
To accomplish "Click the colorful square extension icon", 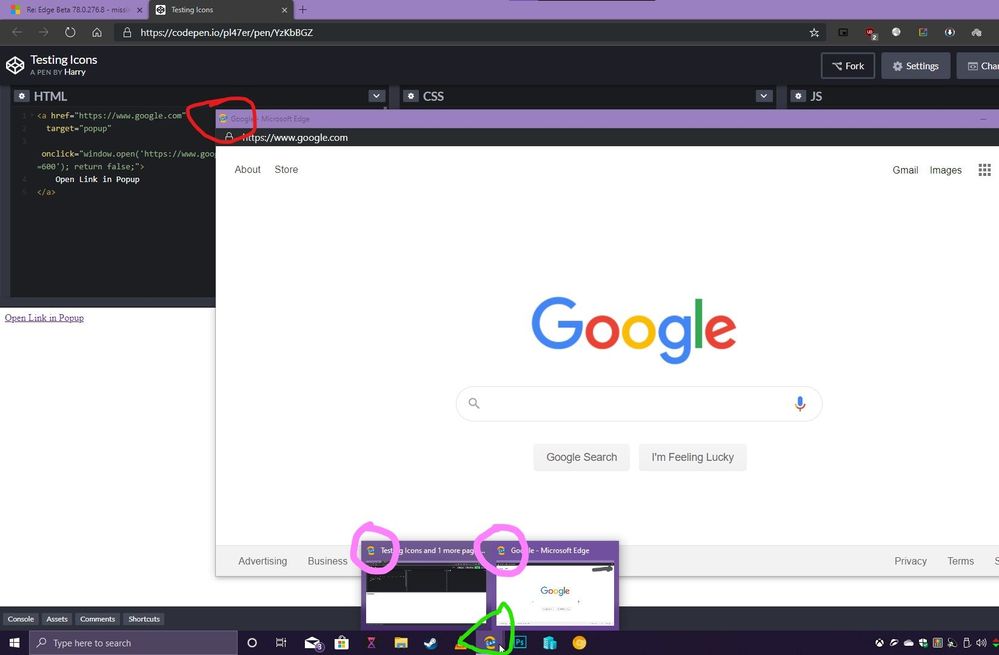I will 923,32.
